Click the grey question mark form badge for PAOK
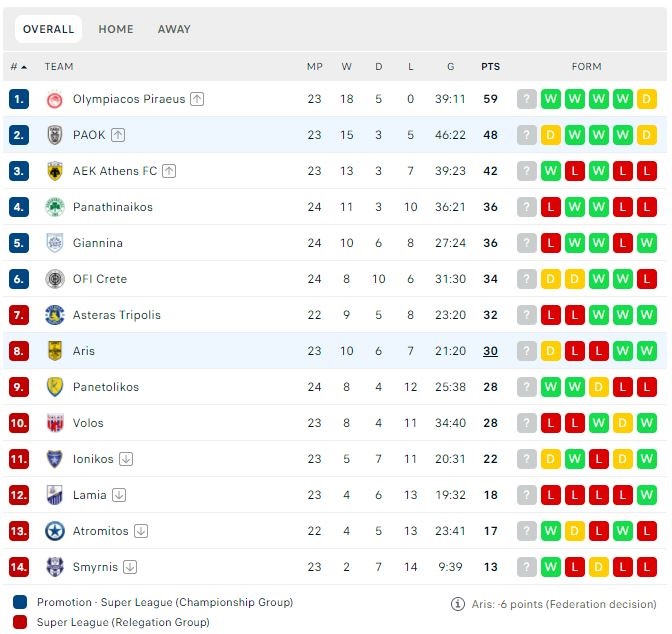This screenshot has width=672, height=634. pyautogui.click(x=527, y=135)
